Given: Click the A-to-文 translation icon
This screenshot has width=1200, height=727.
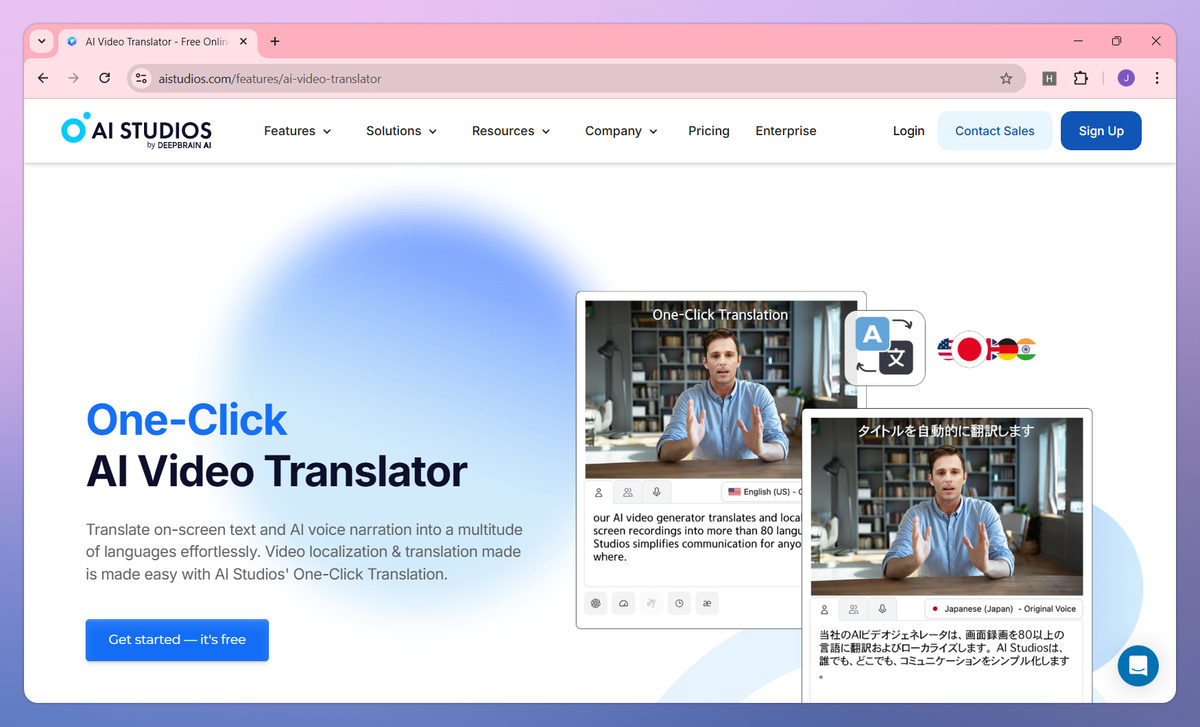Looking at the screenshot, I should tap(885, 347).
